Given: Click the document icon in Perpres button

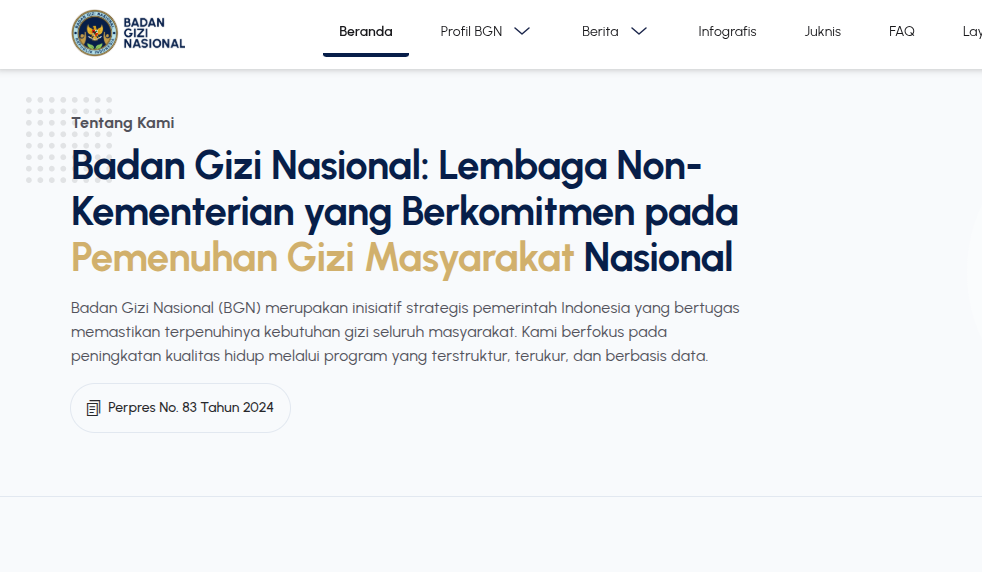Looking at the screenshot, I should tap(93, 408).
